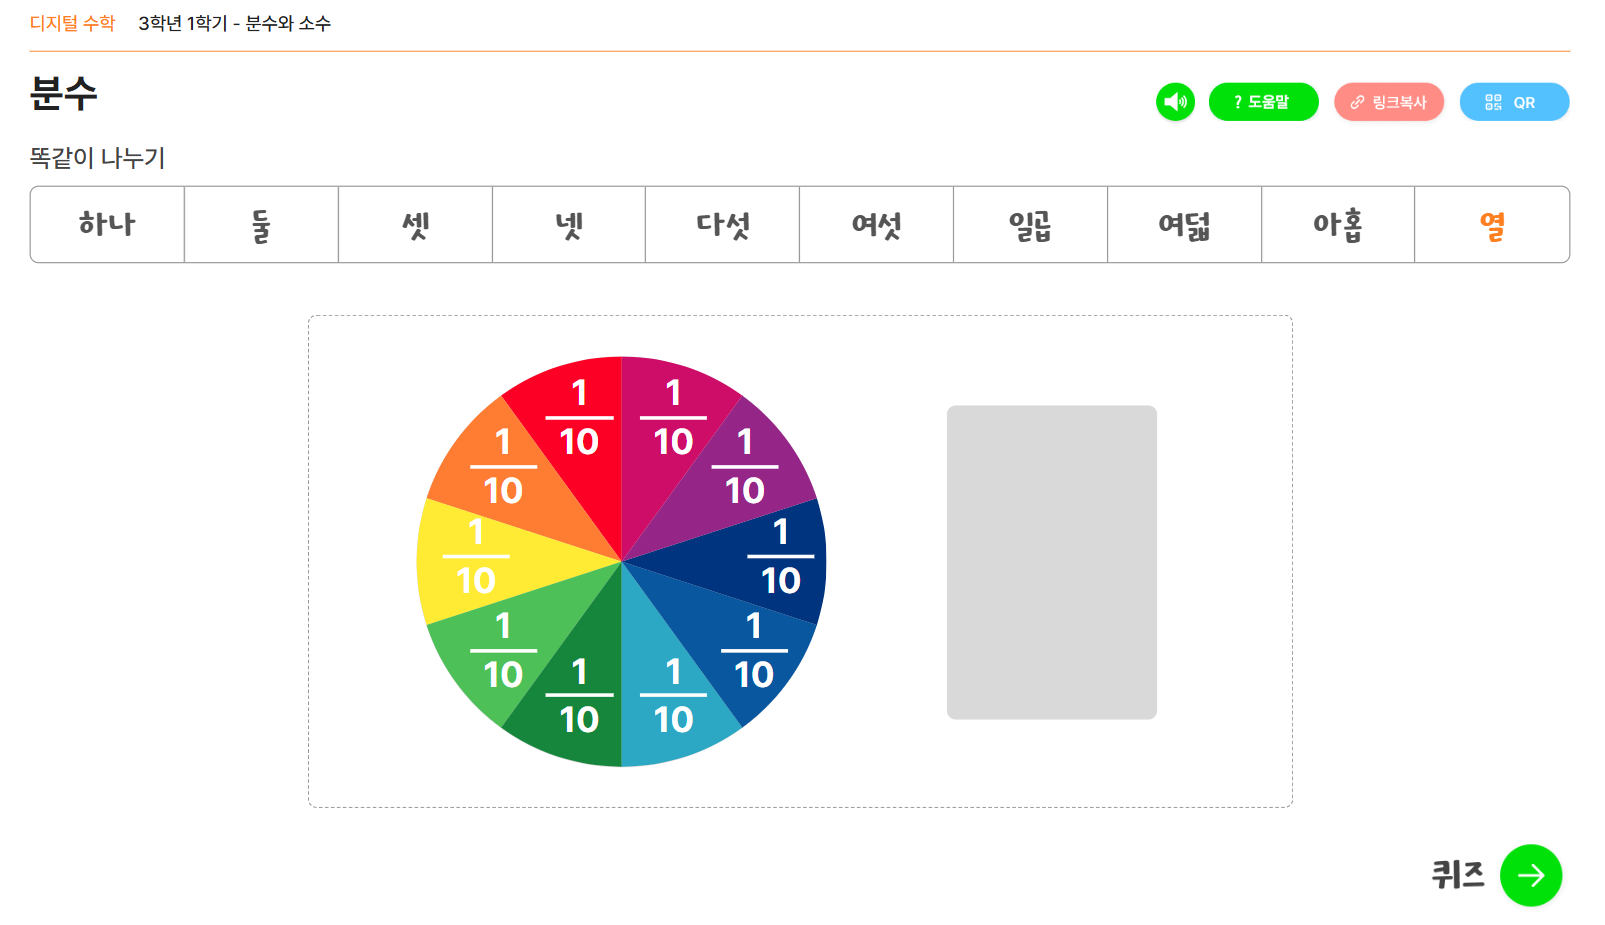Click the 퀴즈 label text

click(x=1458, y=875)
